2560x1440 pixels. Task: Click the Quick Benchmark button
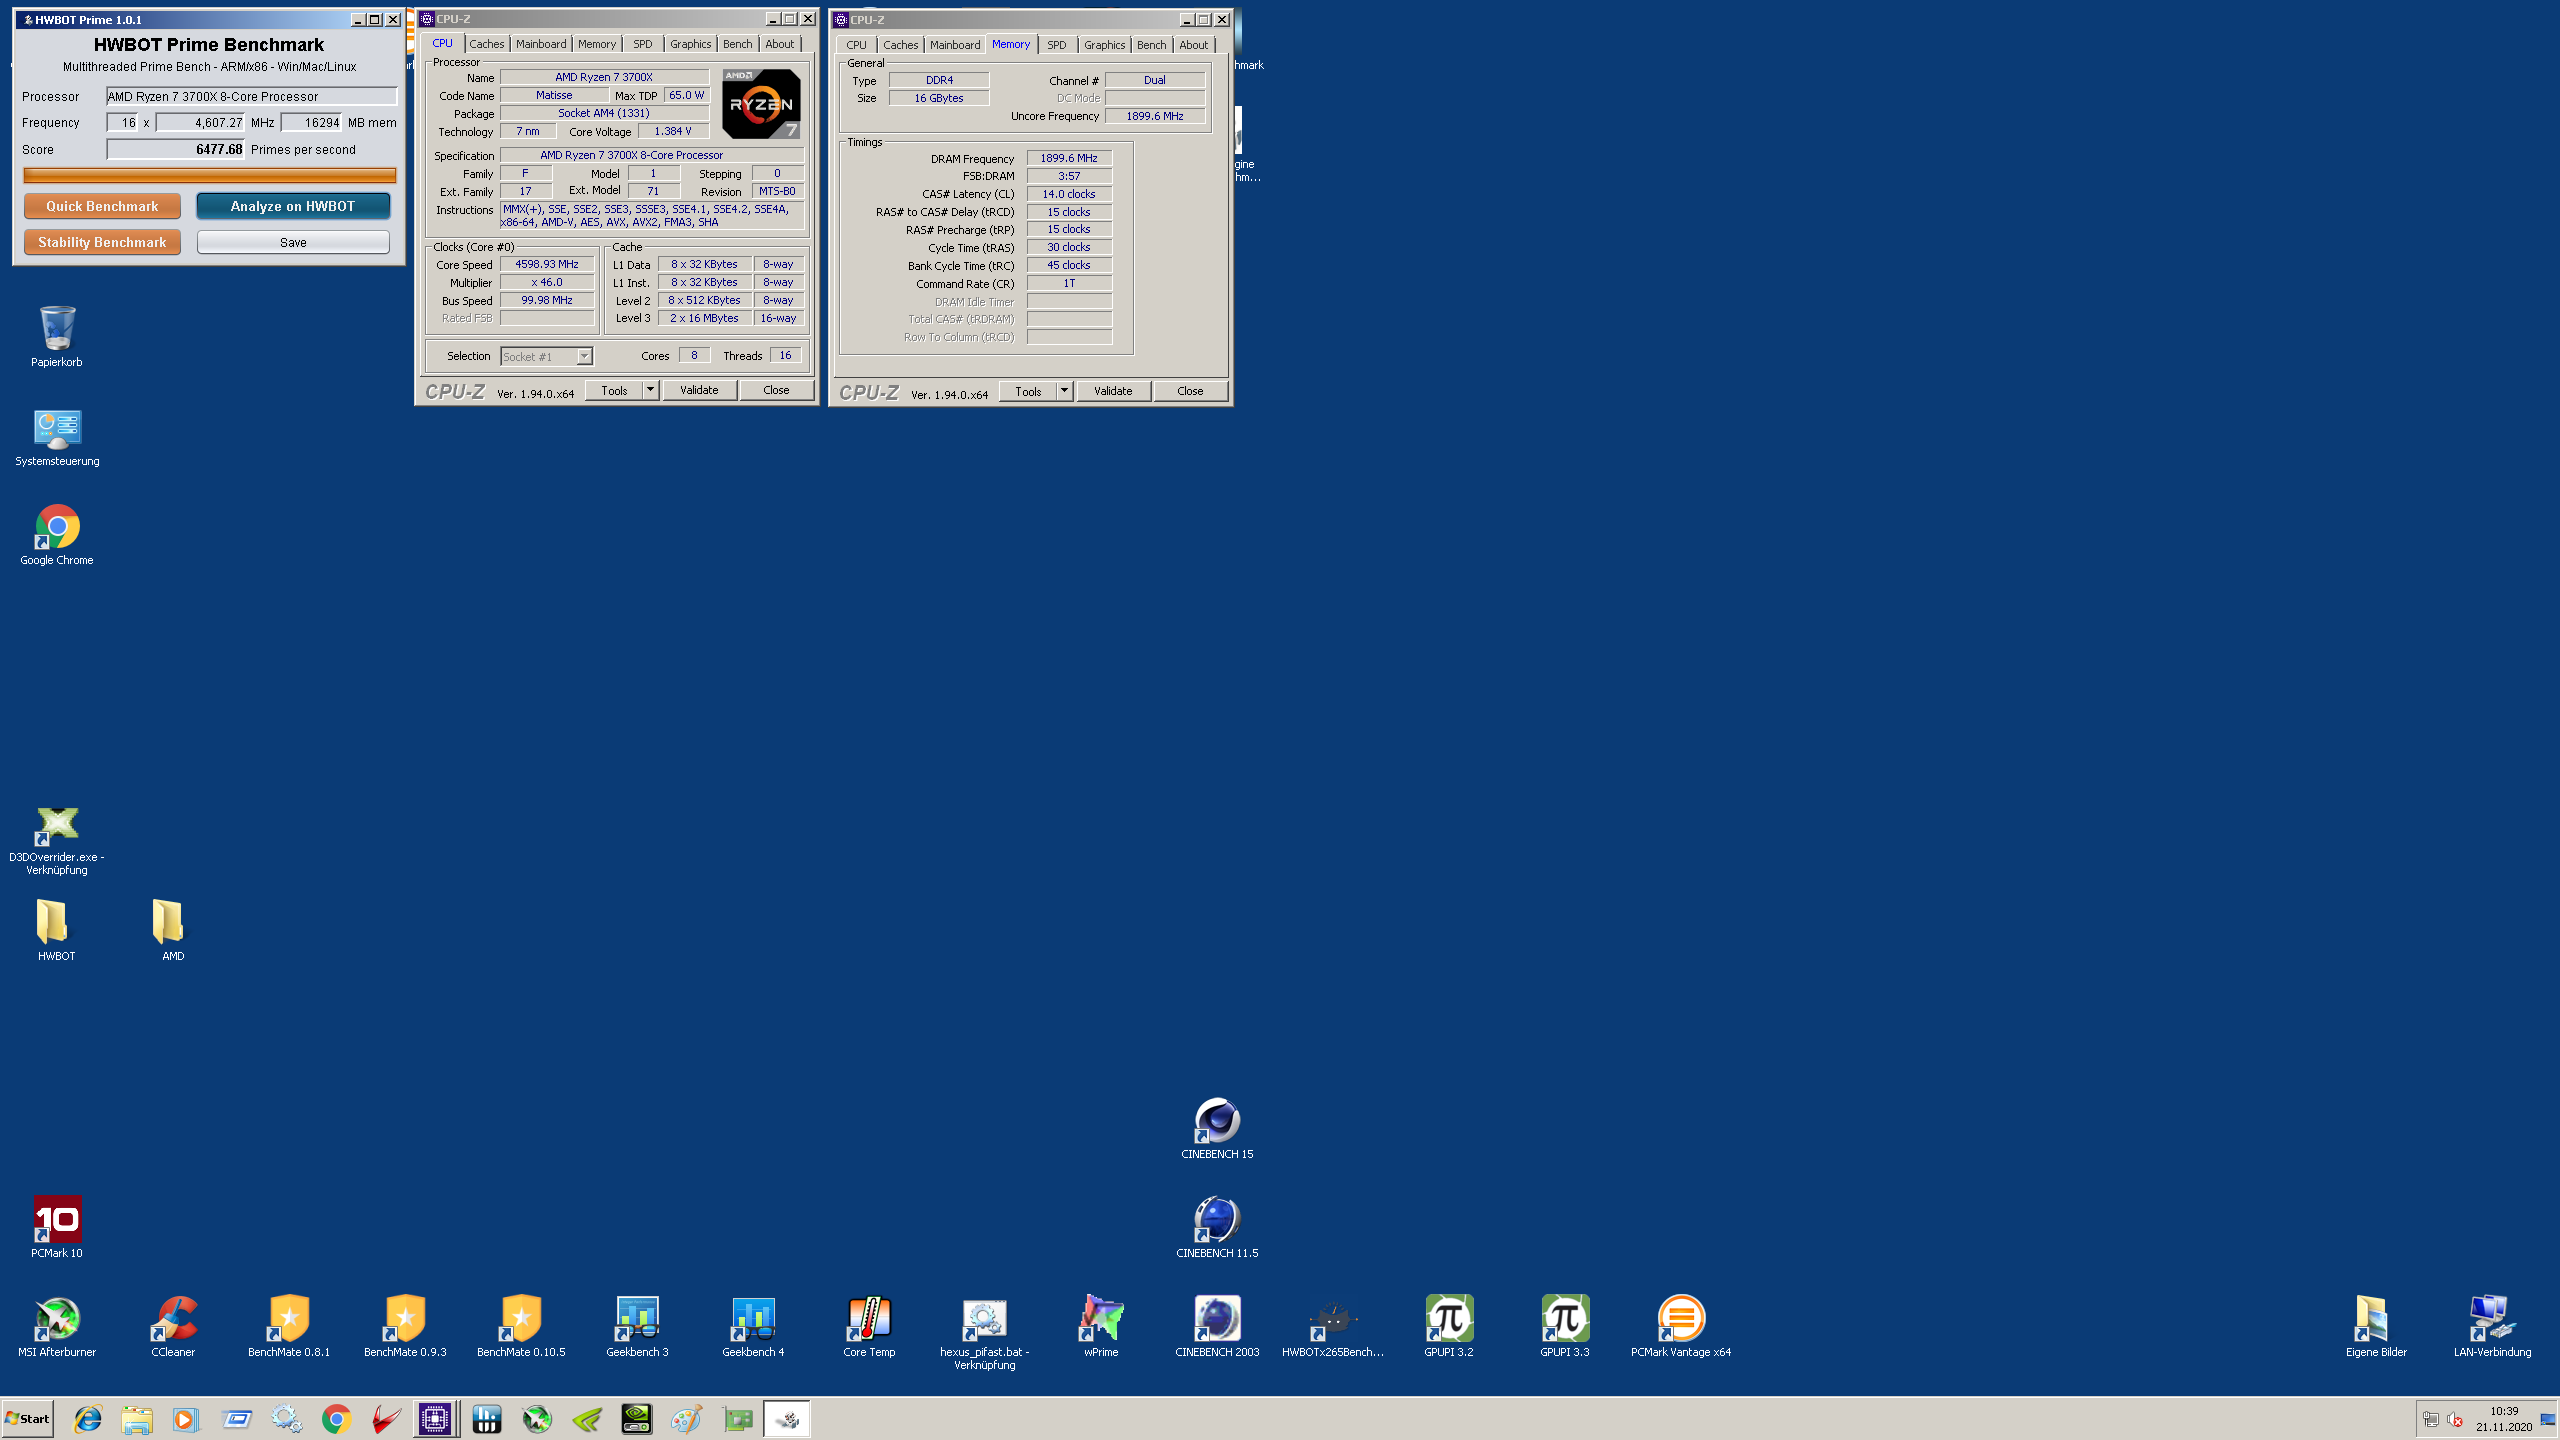pos(102,206)
